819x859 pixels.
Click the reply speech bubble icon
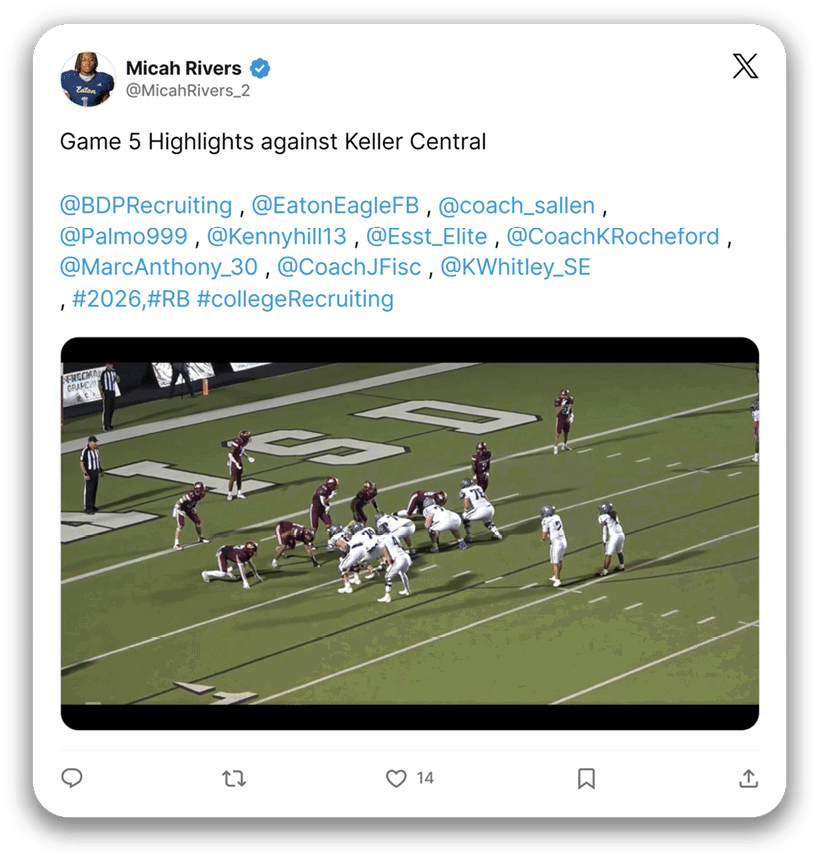pyautogui.click(x=72, y=778)
